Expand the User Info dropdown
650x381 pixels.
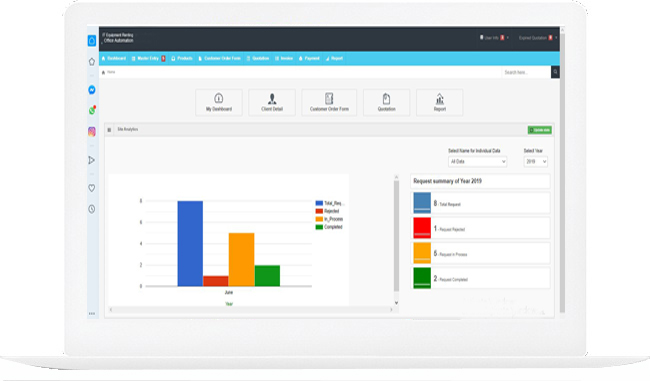pos(494,38)
